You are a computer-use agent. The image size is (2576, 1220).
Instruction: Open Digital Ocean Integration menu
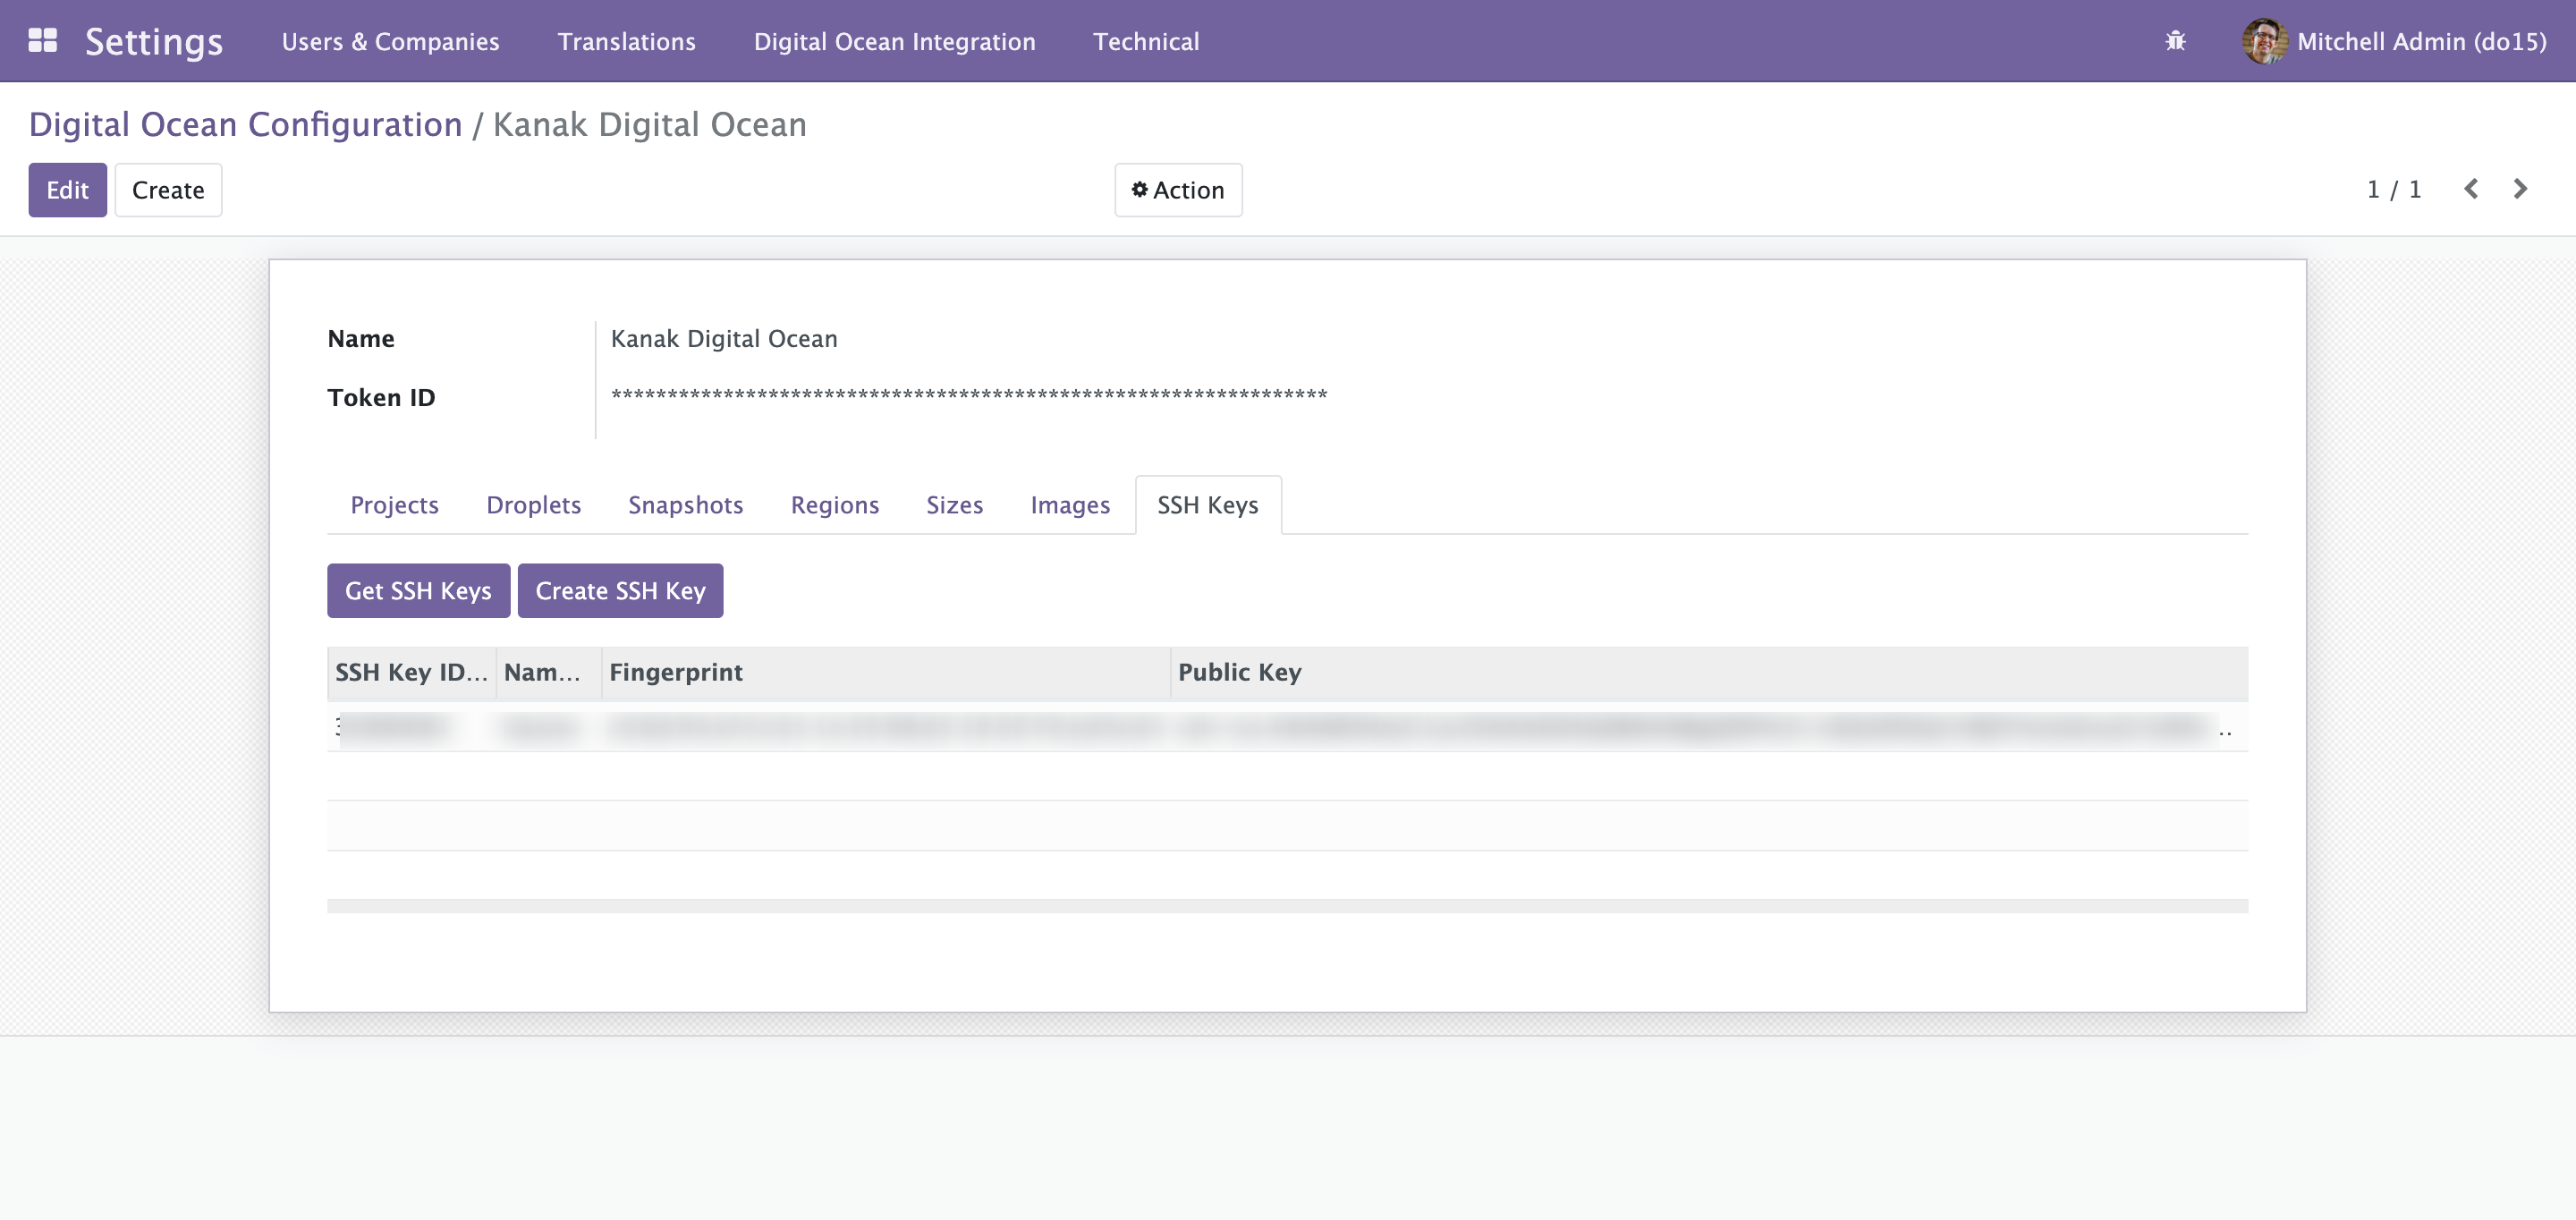pyautogui.click(x=894, y=41)
